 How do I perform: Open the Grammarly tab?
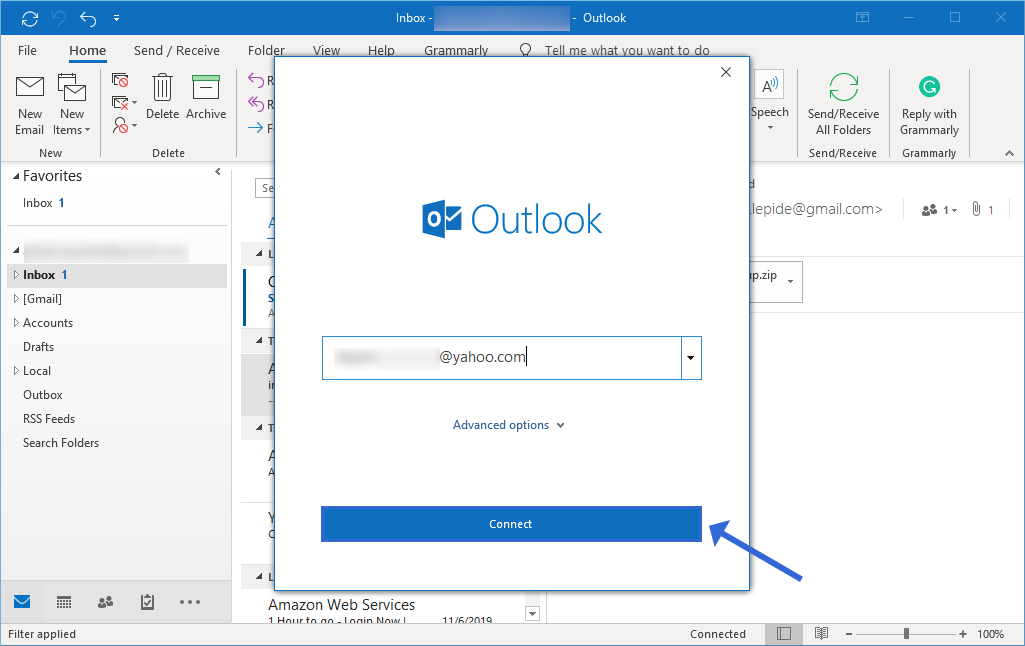click(456, 51)
